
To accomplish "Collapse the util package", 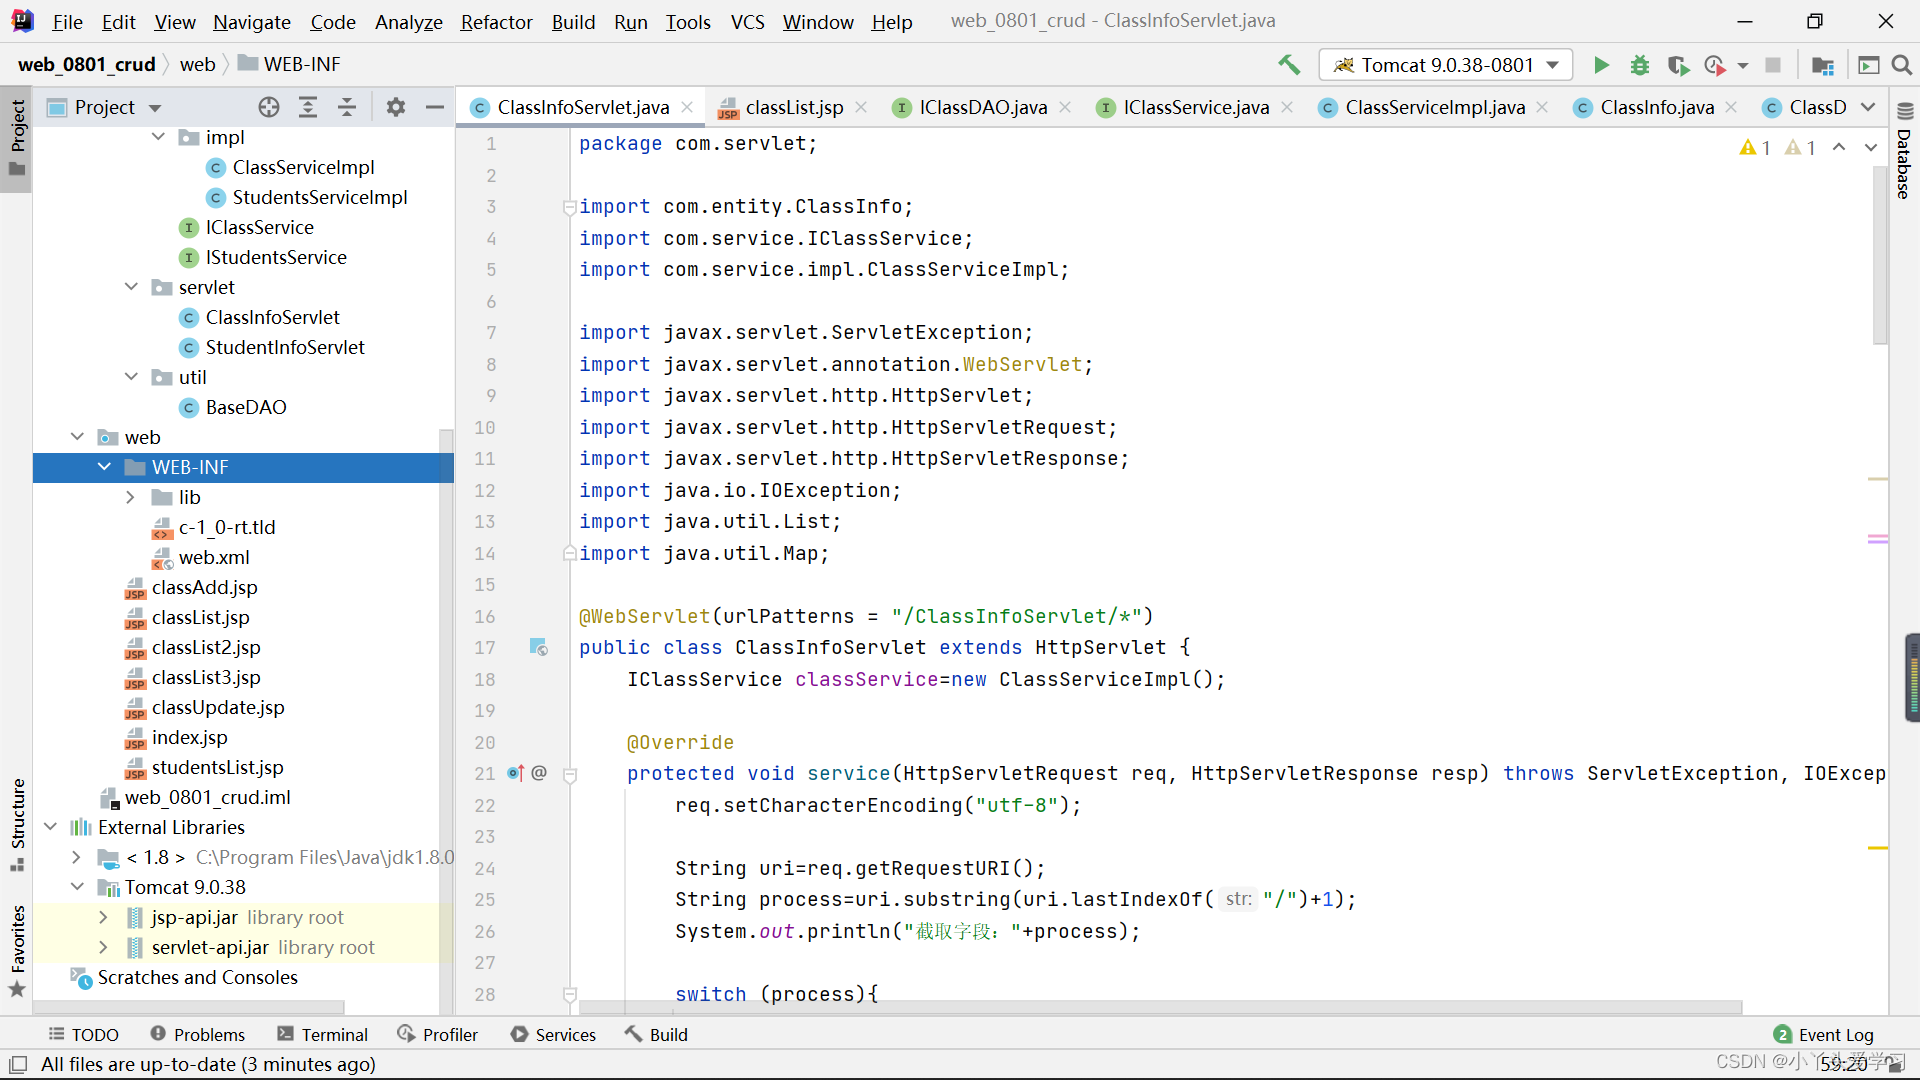I will [131, 377].
